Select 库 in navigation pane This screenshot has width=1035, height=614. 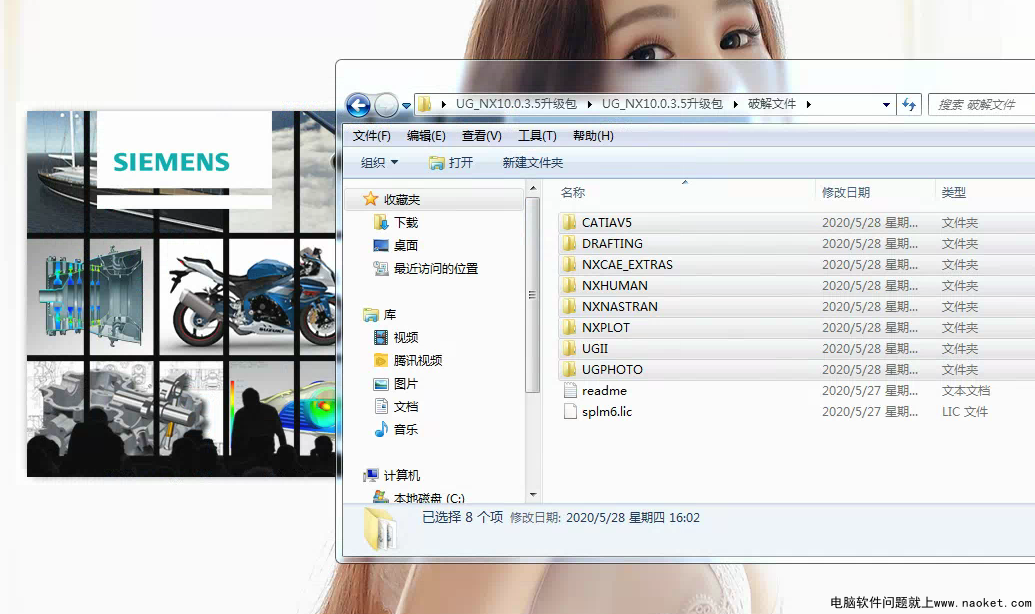point(380,315)
